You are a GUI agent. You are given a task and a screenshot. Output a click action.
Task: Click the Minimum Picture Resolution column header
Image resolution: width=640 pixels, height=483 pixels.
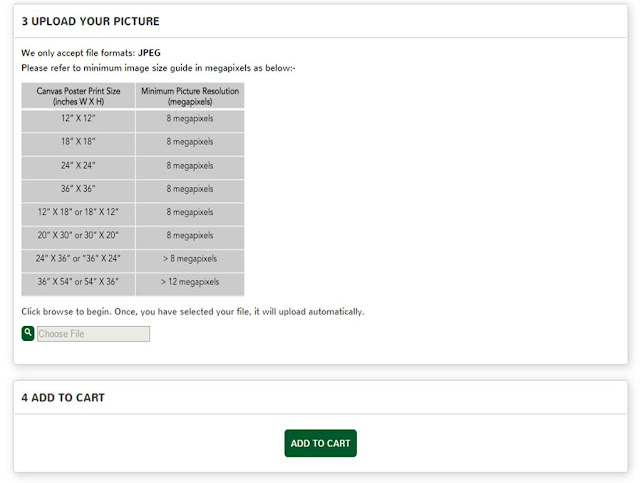[190, 96]
